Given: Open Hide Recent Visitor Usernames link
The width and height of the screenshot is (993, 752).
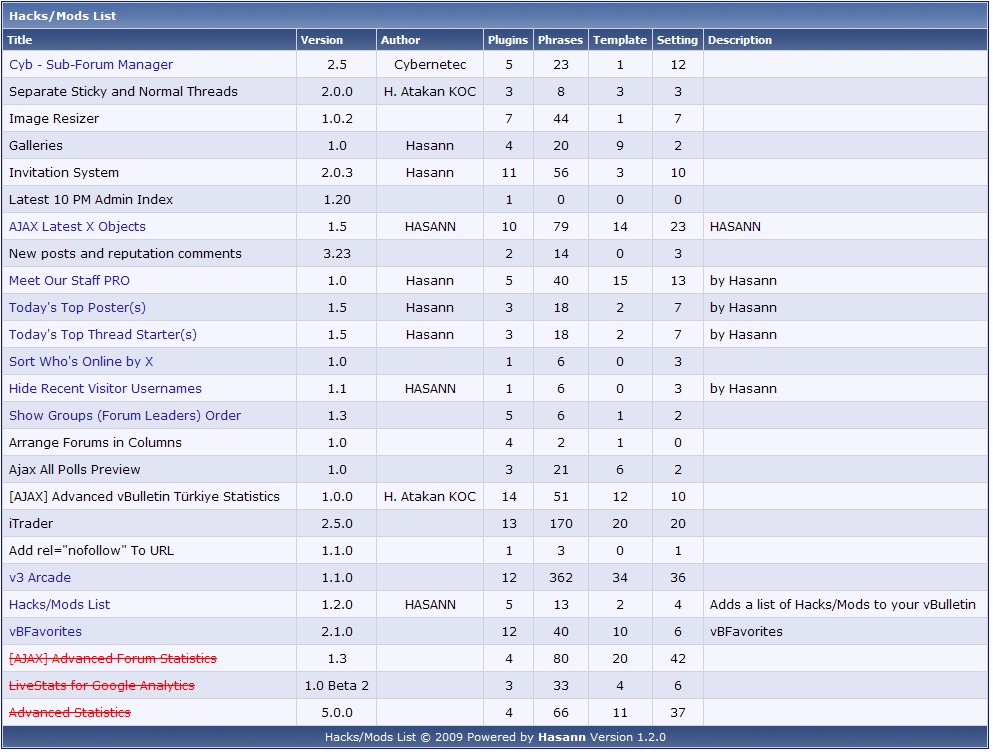Looking at the screenshot, I should tap(105, 389).
